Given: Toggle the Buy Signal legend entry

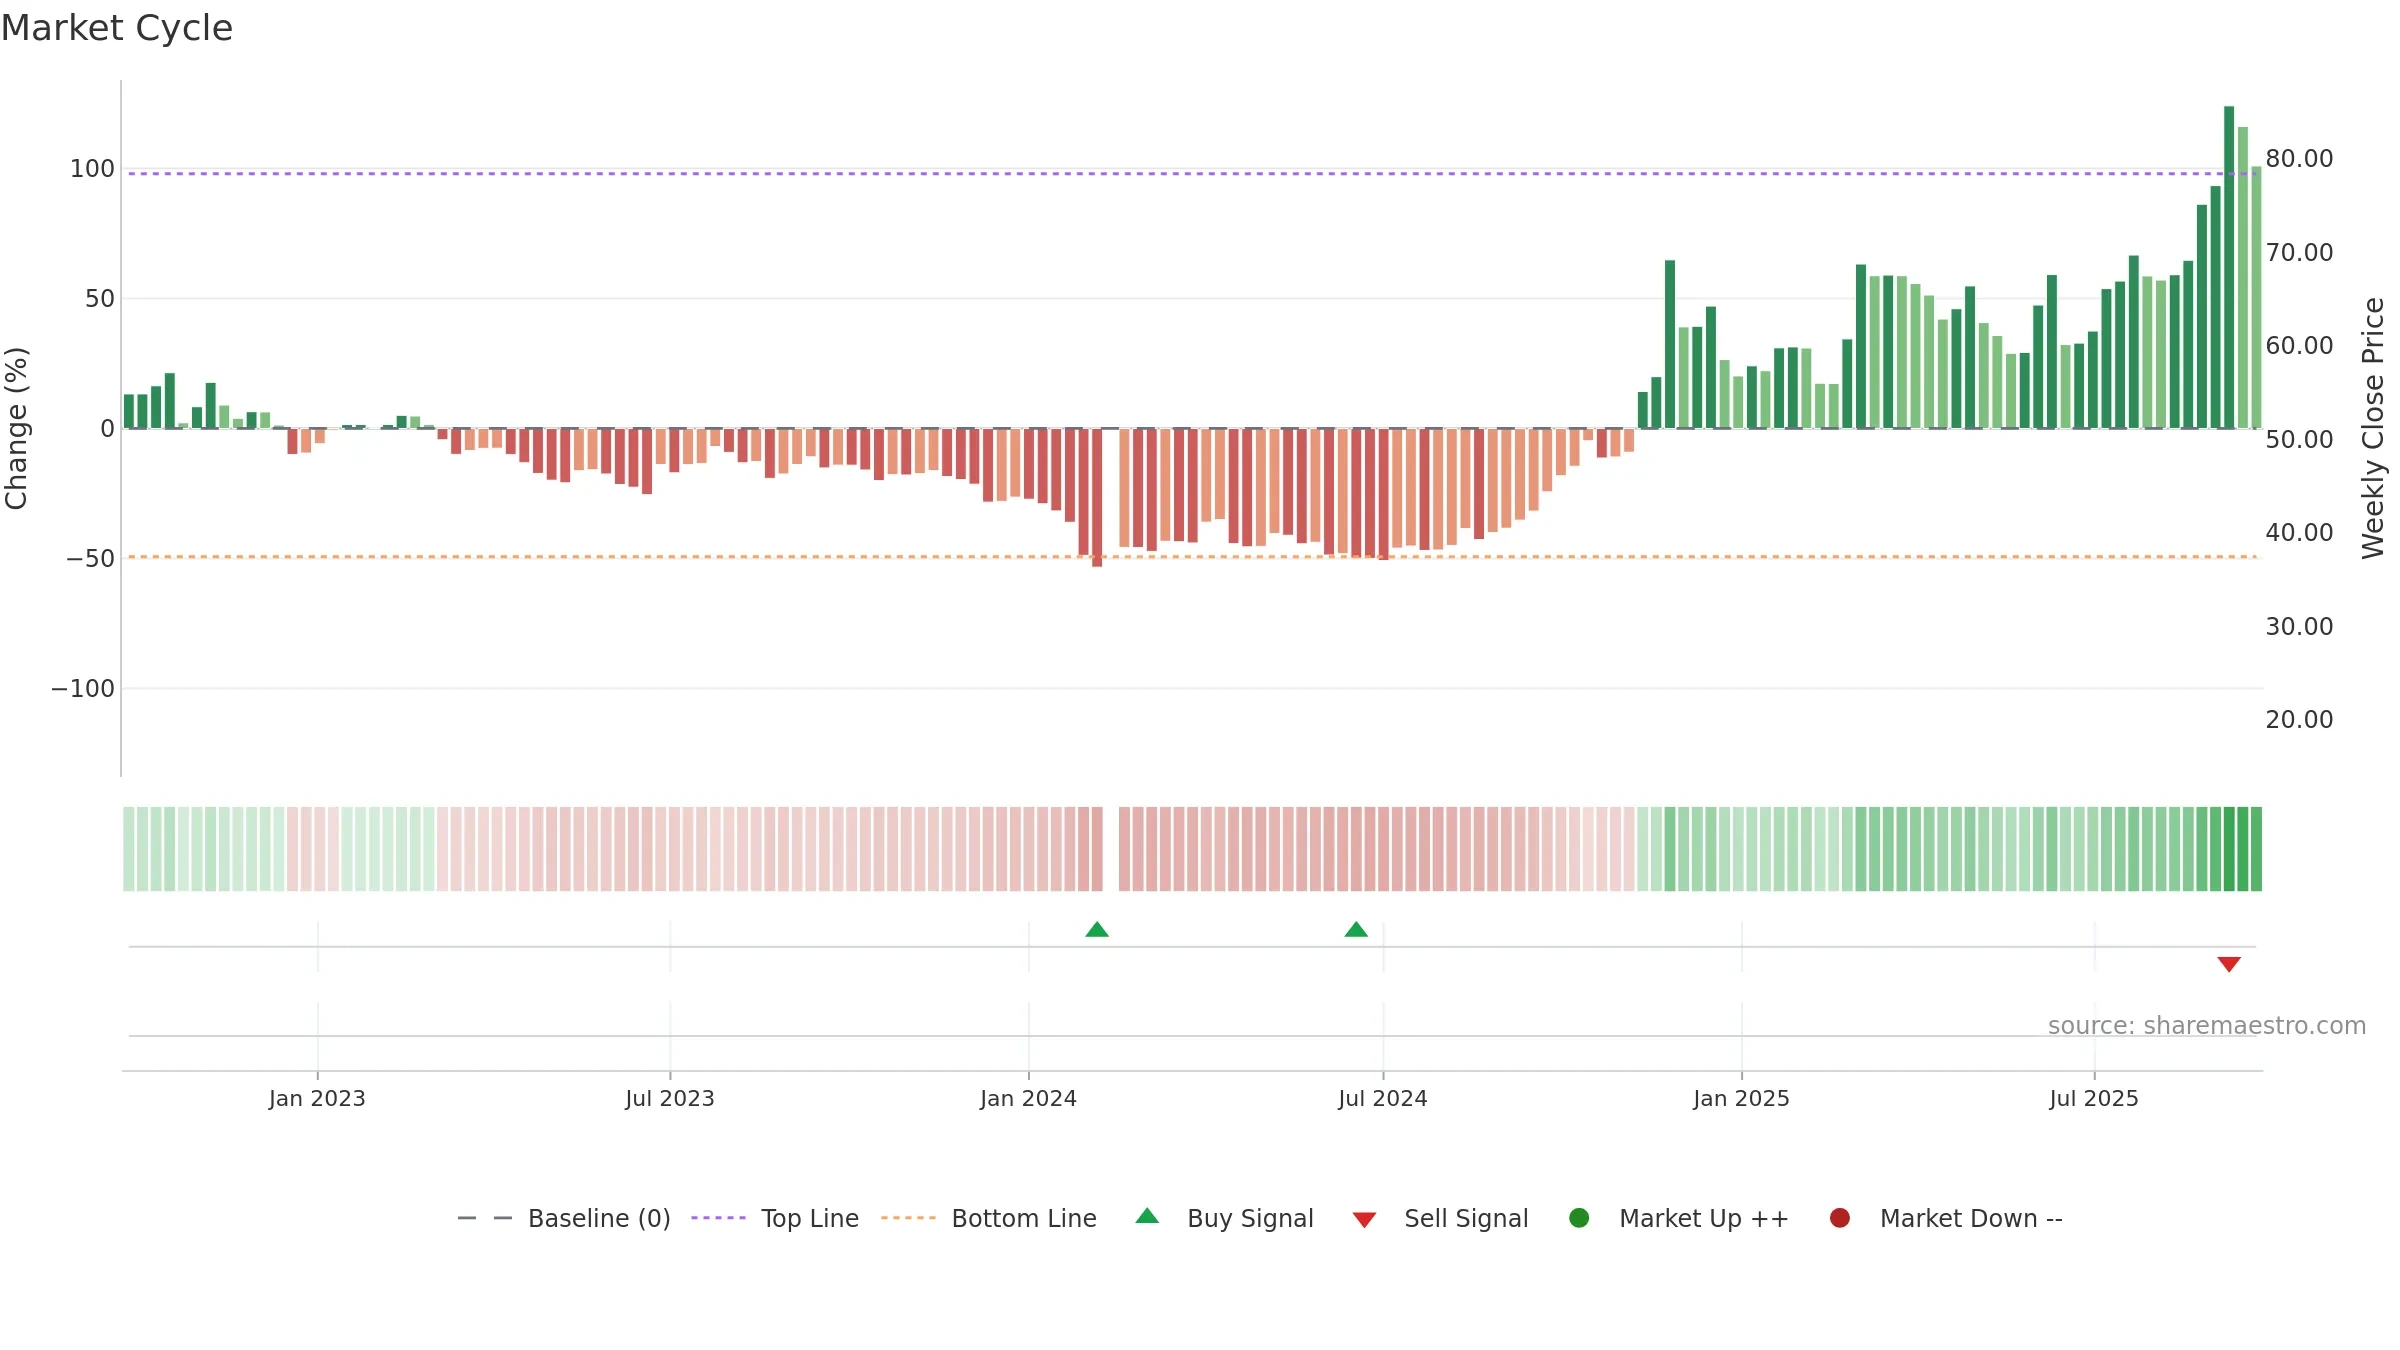Looking at the screenshot, I should pos(1224,1218).
